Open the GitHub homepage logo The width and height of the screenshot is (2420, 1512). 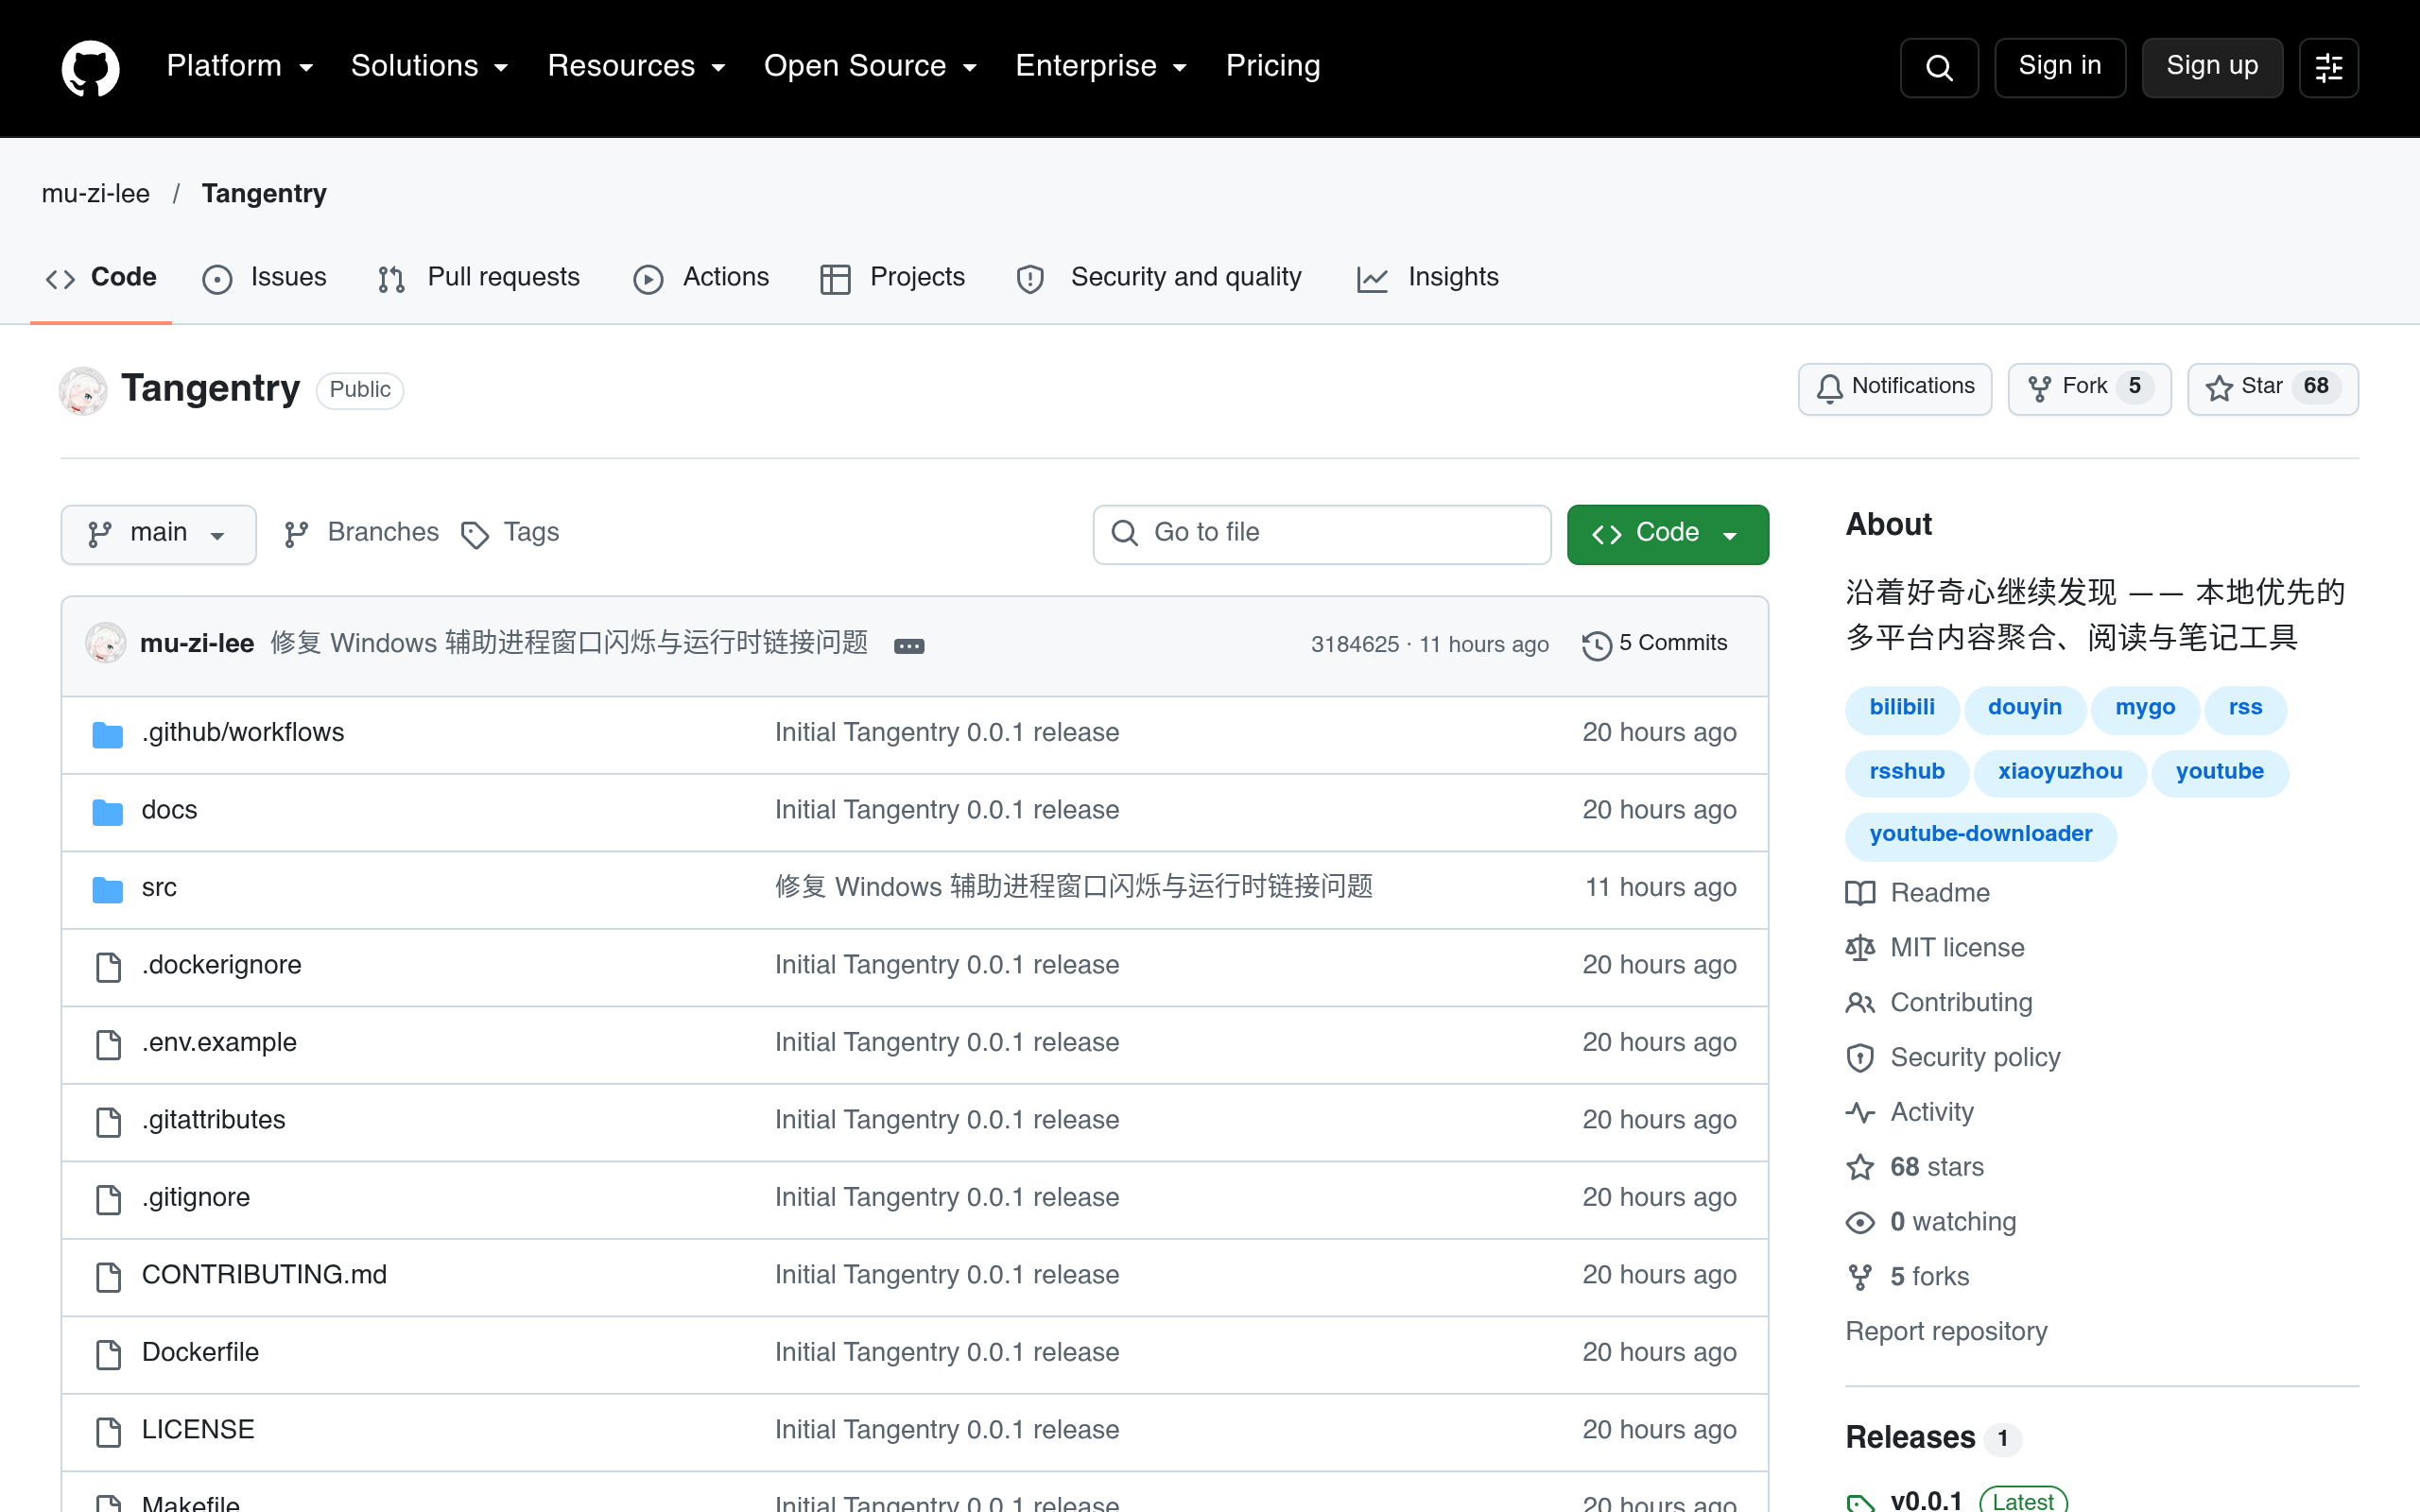tap(90, 67)
